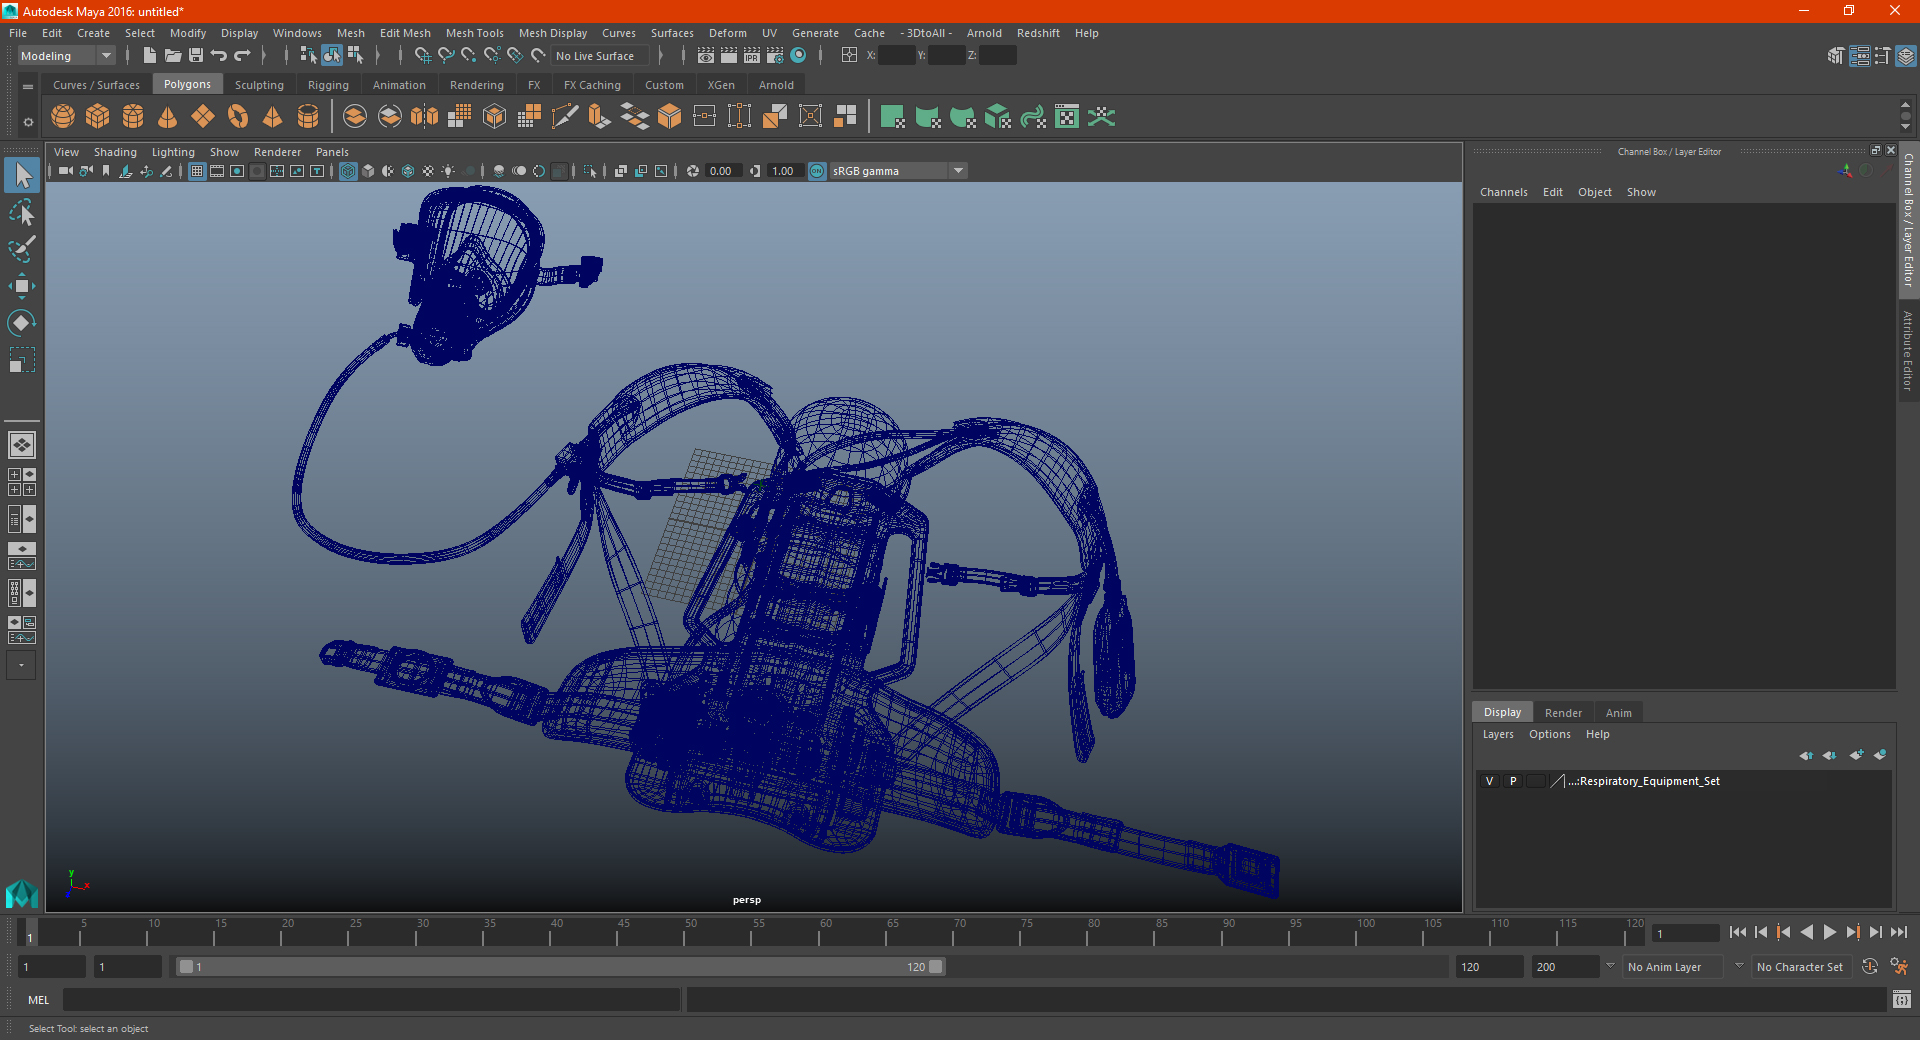Activate the Scale tool

tap(22, 359)
